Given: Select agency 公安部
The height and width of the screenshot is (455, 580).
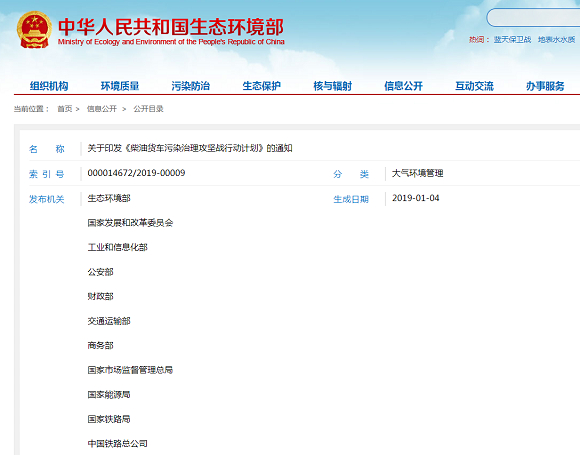Looking at the screenshot, I should coord(100,272).
